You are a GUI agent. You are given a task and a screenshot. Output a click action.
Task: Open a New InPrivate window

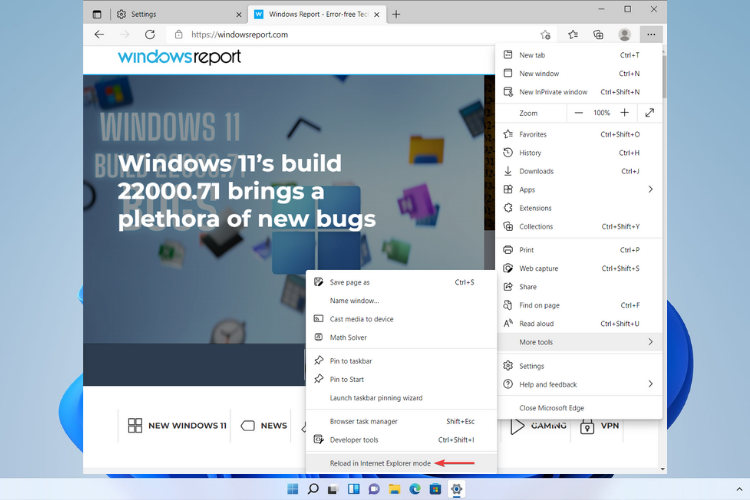[x=579, y=92]
